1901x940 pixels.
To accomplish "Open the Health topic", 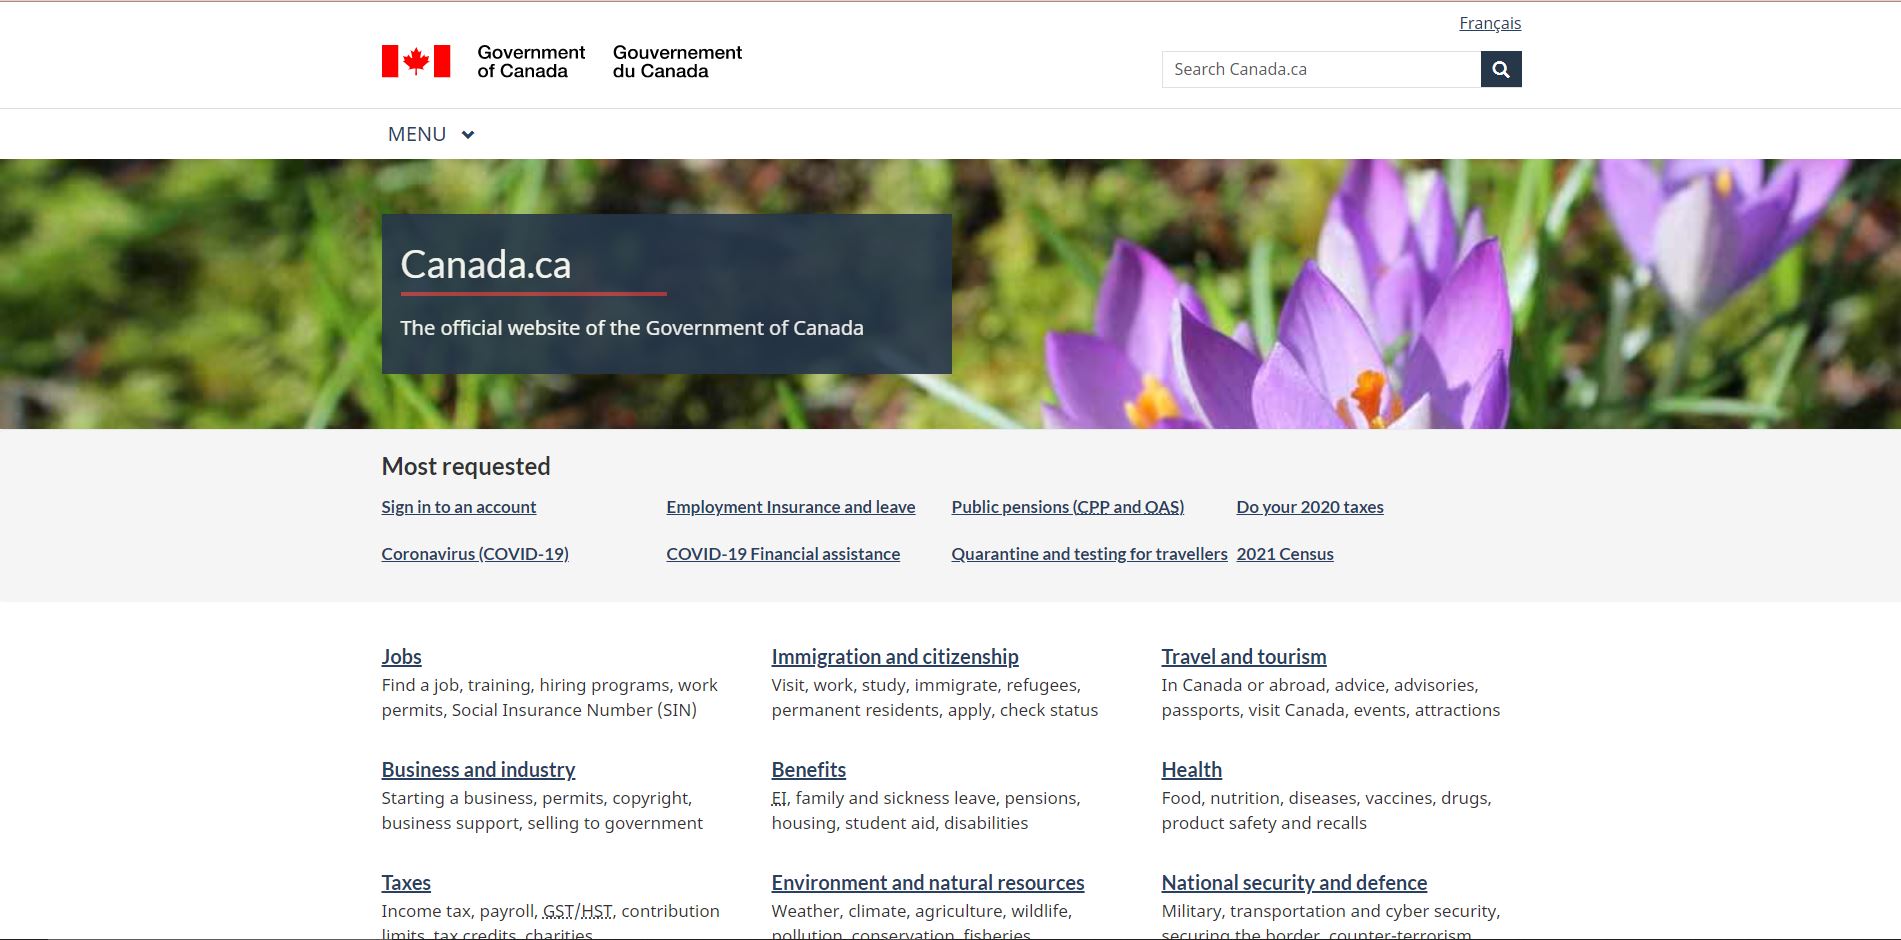I will pyautogui.click(x=1192, y=770).
